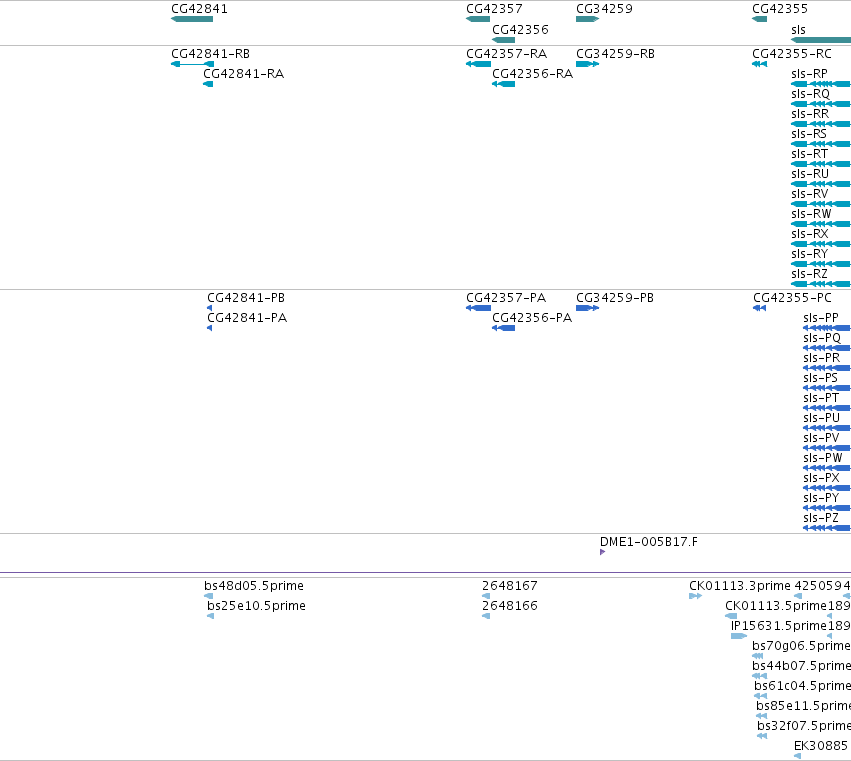Select the CG42841-RB transcript glyph
This screenshot has width=851, height=761.
click(x=192, y=64)
